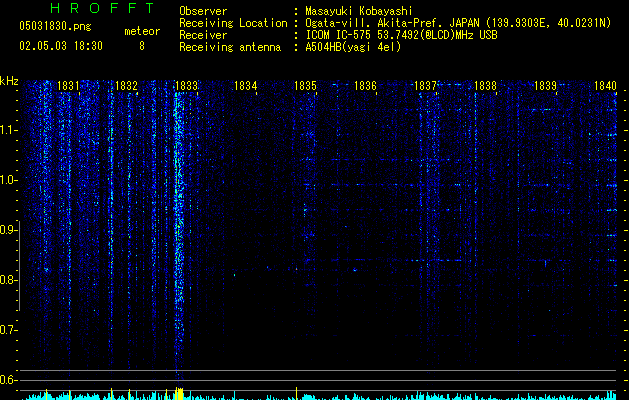The width and height of the screenshot is (629, 400).
Task: Click the 1.1 kHz frequency label
Action: (x=8, y=130)
